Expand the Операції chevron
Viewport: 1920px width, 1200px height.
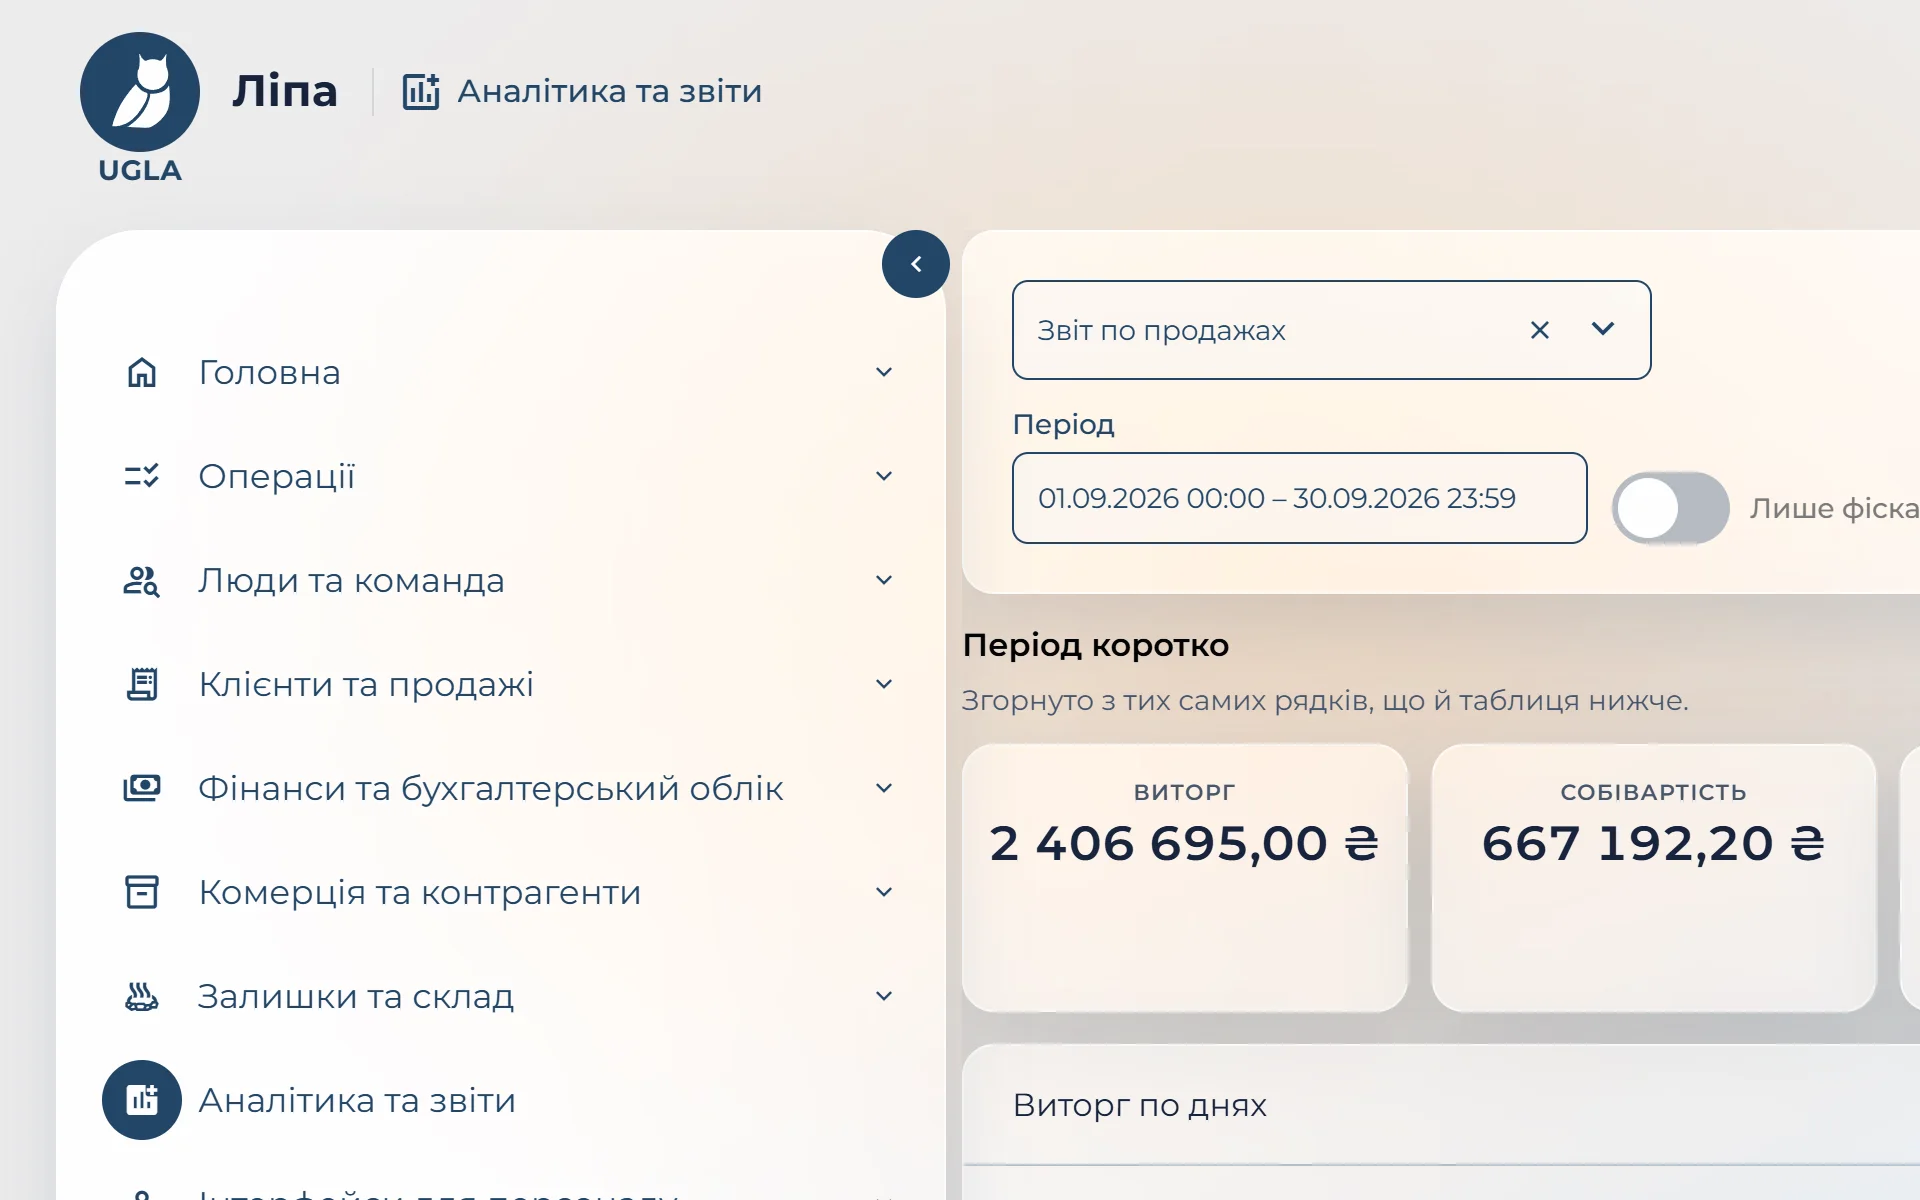click(884, 476)
